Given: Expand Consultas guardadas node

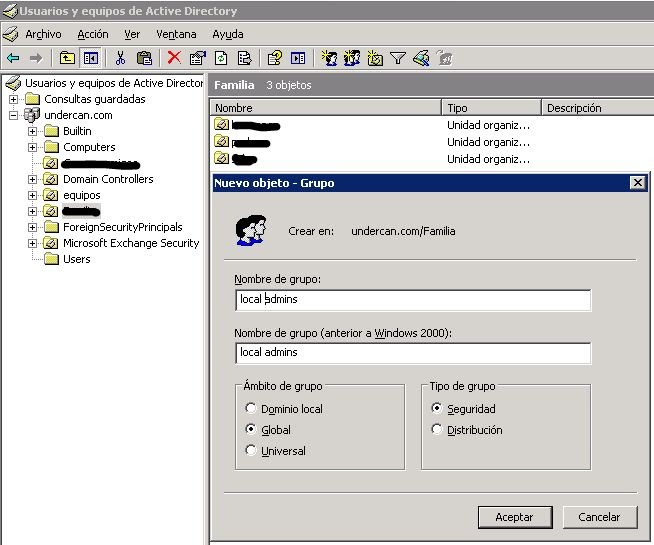Looking at the screenshot, I should click(x=13, y=99).
